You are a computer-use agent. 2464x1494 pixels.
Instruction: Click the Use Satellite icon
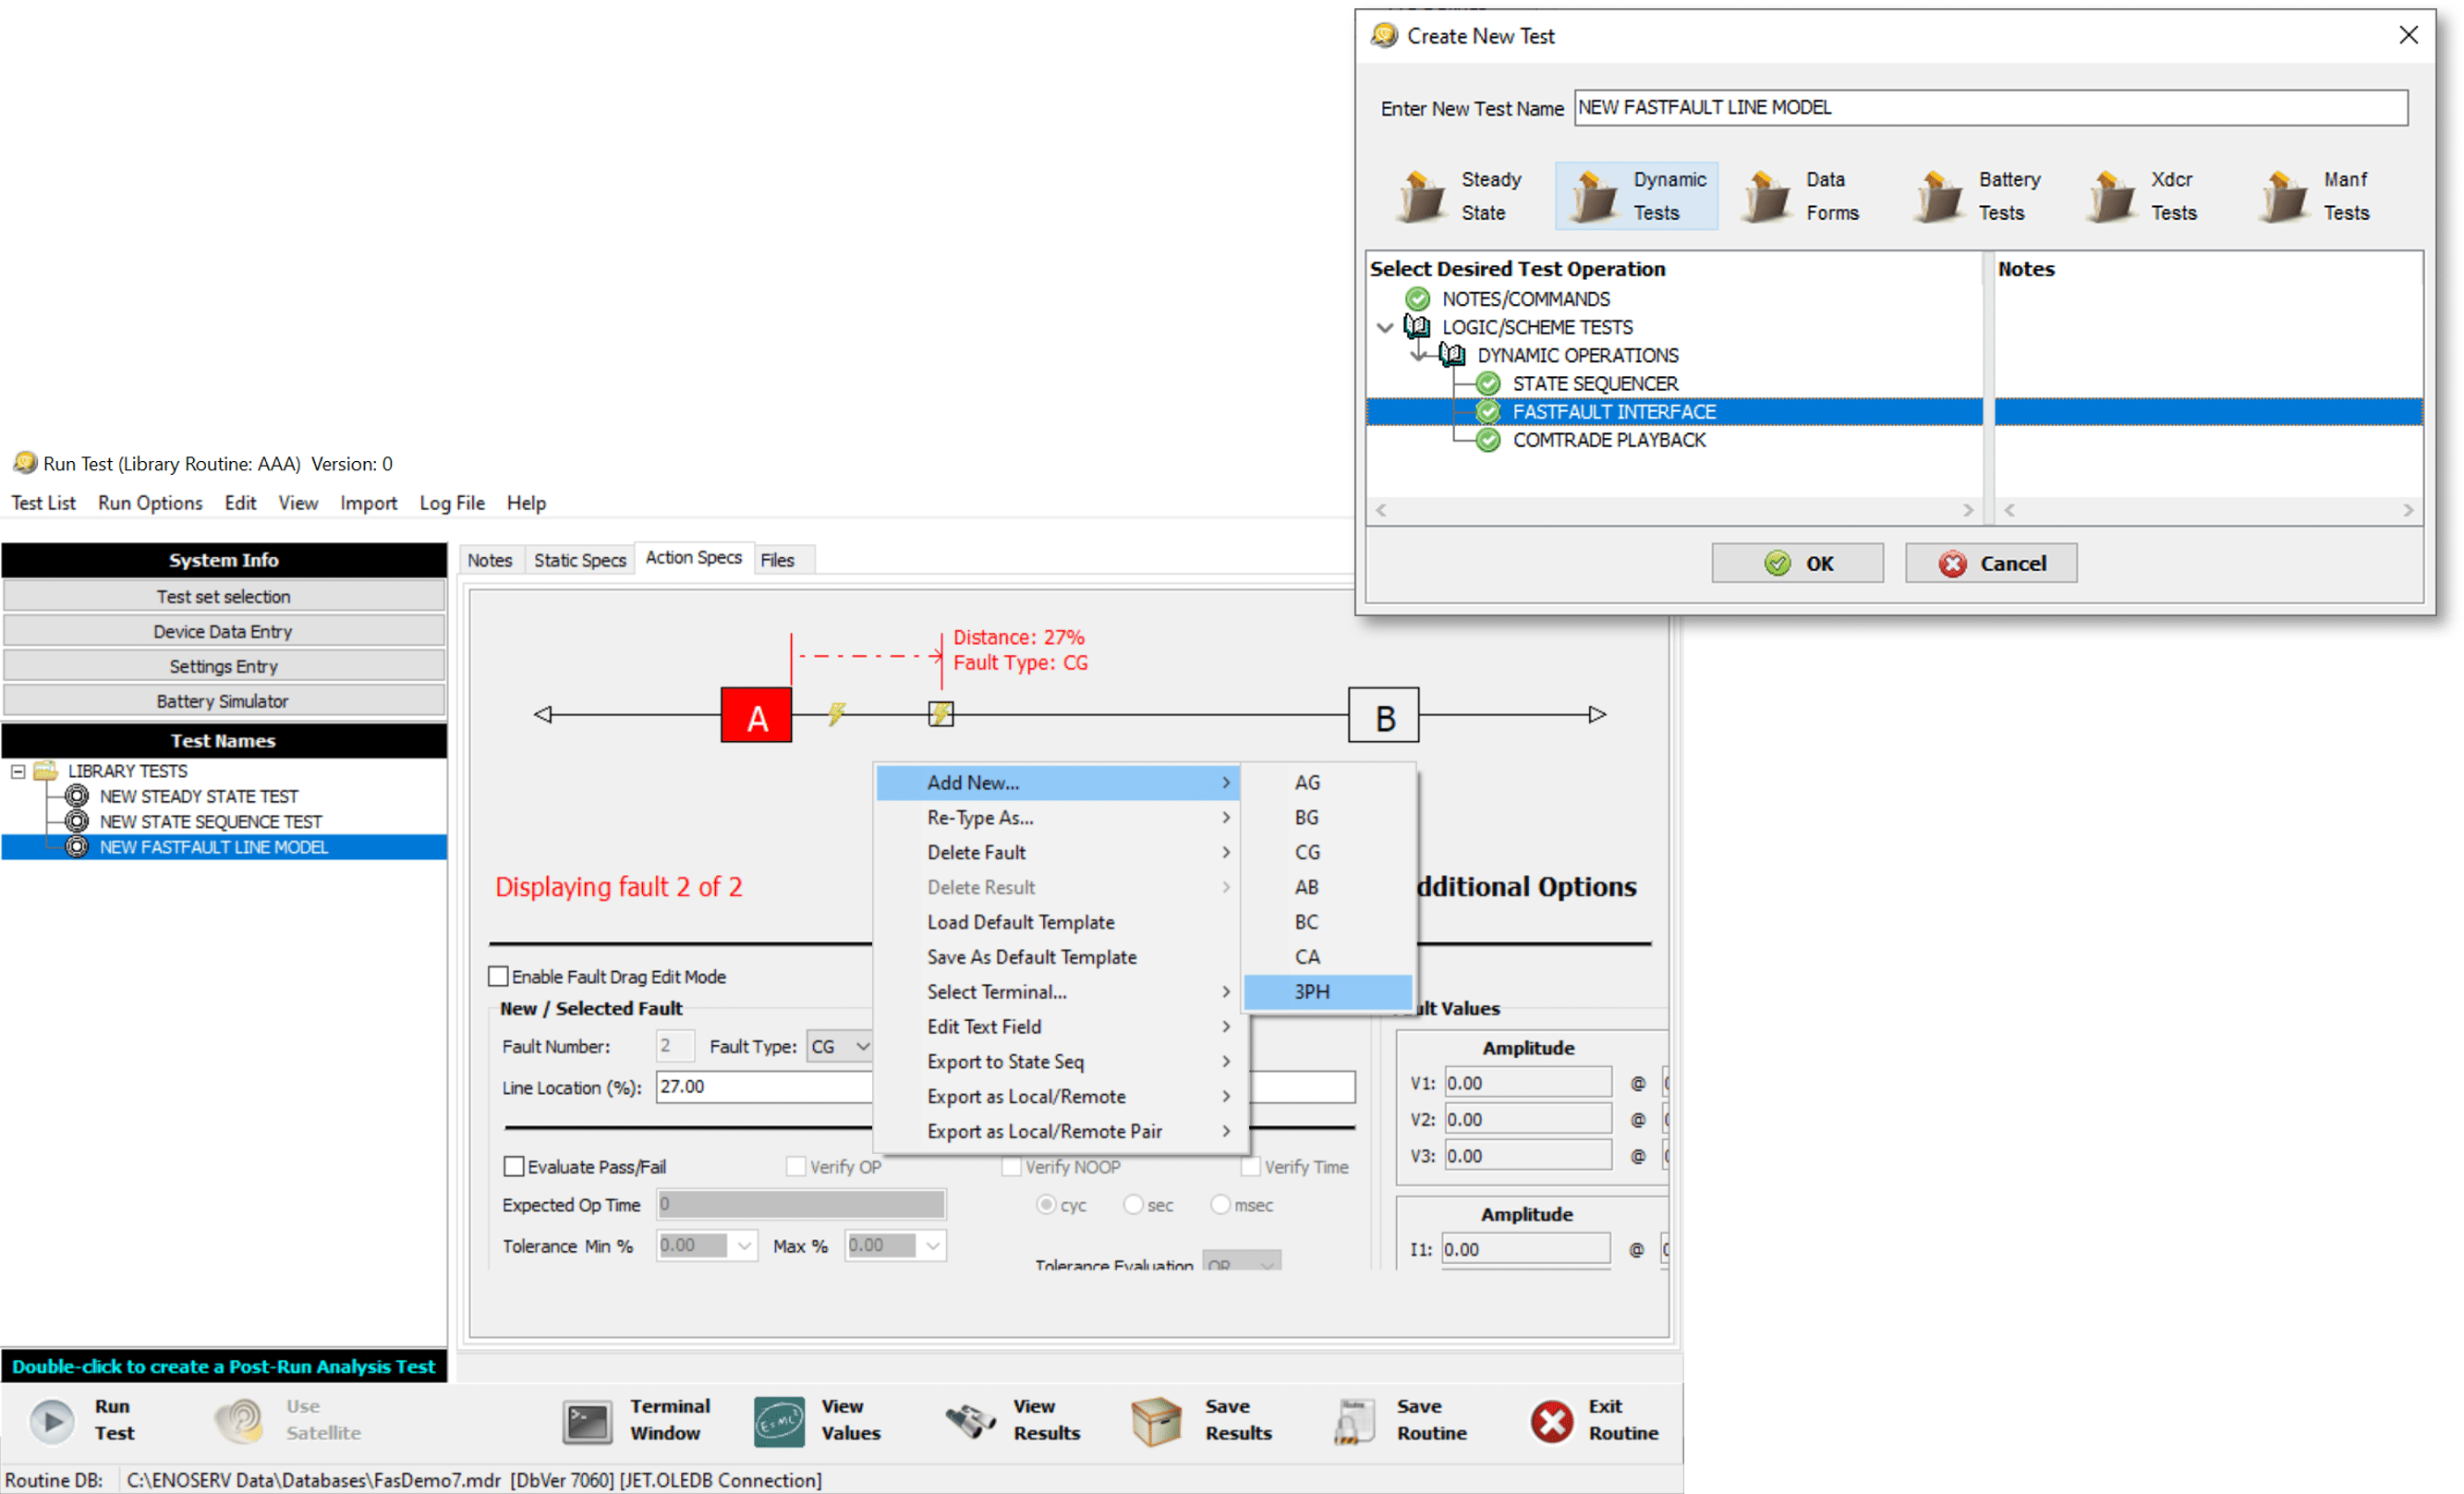240,1420
